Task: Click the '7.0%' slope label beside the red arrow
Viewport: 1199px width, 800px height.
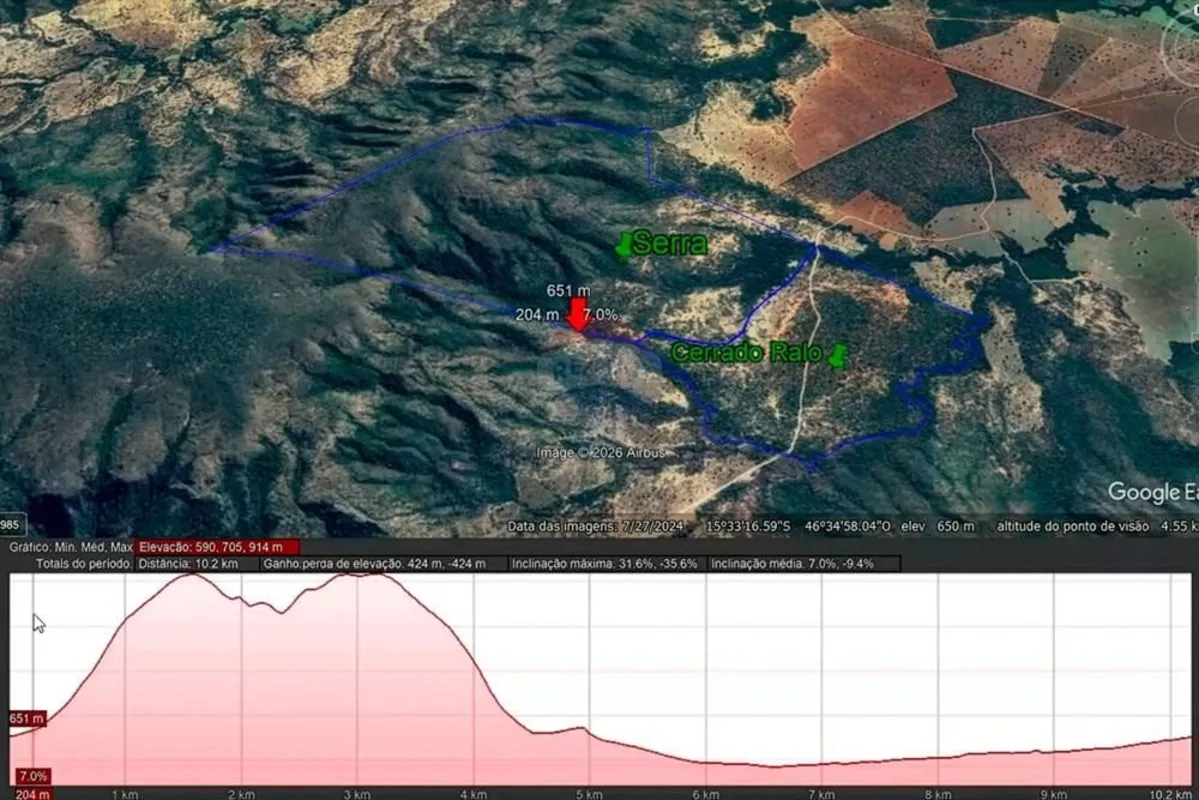Action: 601,314
